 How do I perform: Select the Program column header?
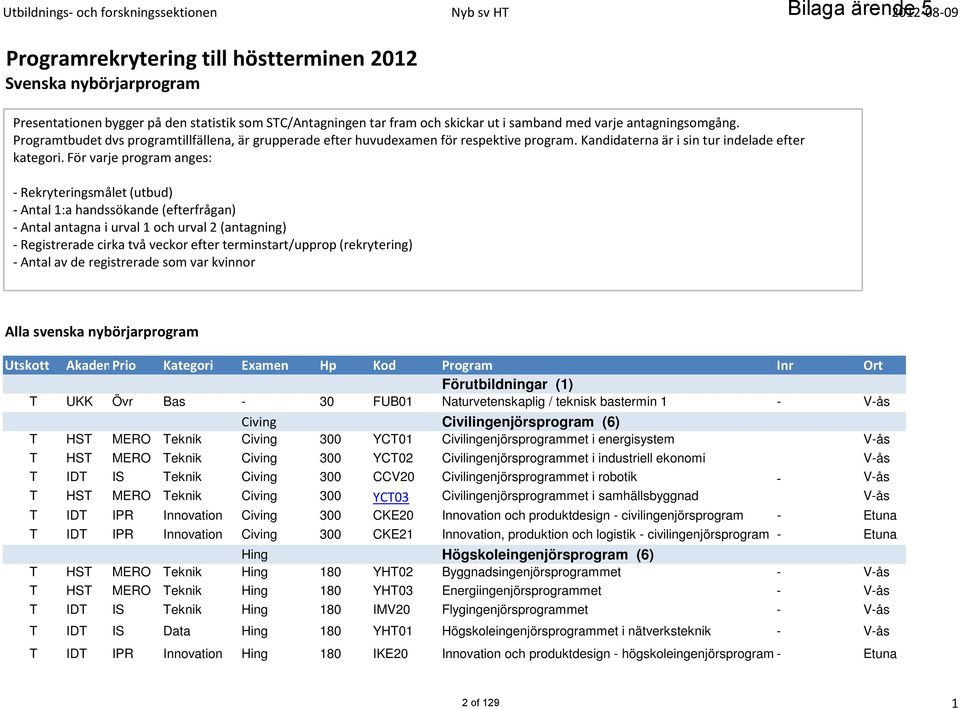(x=467, y=366)
